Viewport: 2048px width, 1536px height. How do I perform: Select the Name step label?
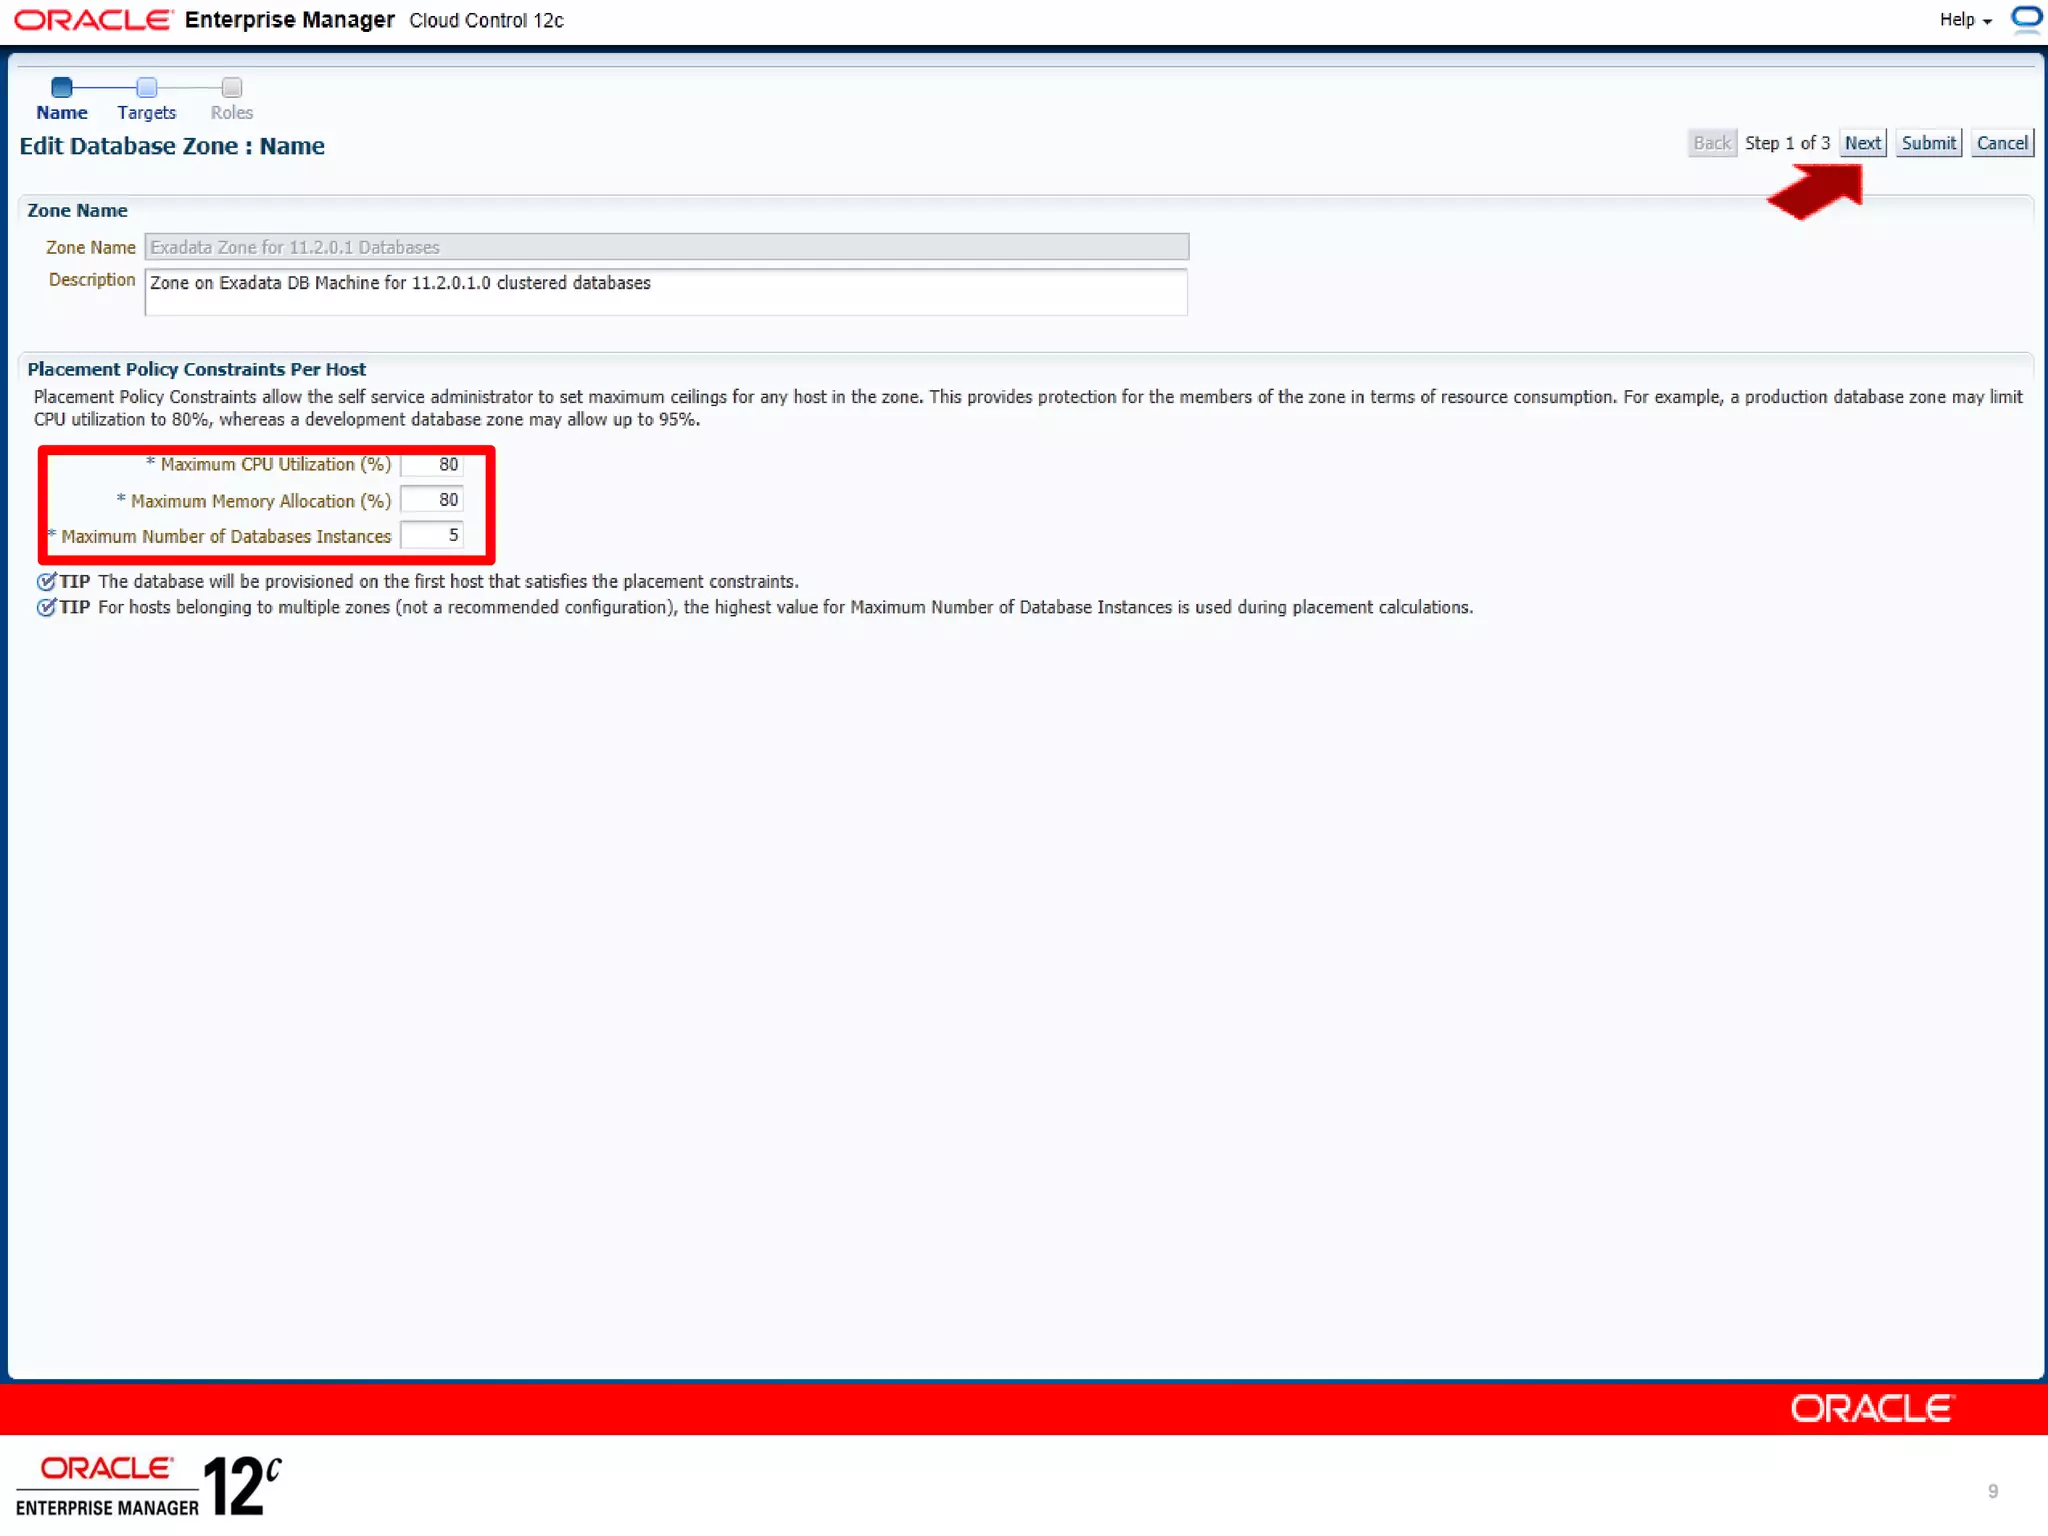coord(62,113)
